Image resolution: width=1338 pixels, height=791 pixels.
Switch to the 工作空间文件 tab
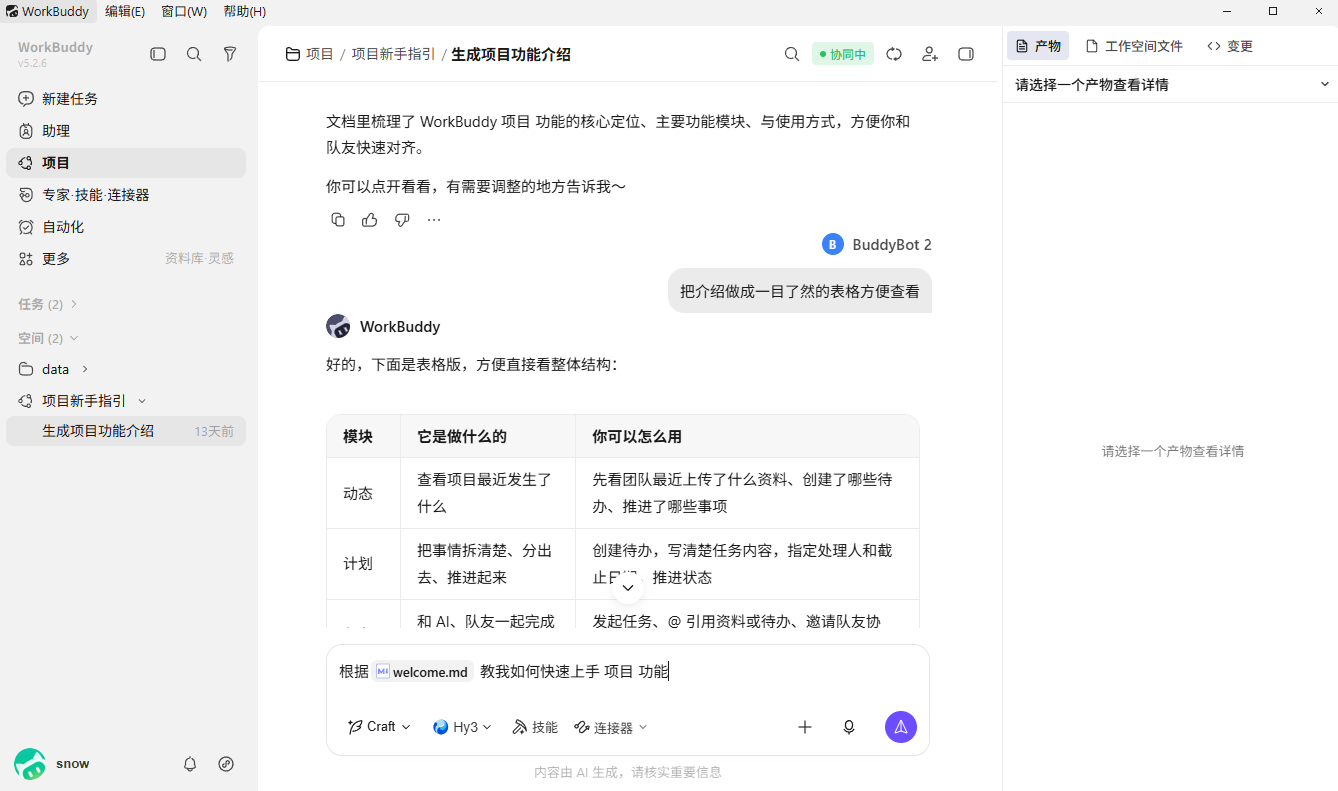[x=1134, y=46]
